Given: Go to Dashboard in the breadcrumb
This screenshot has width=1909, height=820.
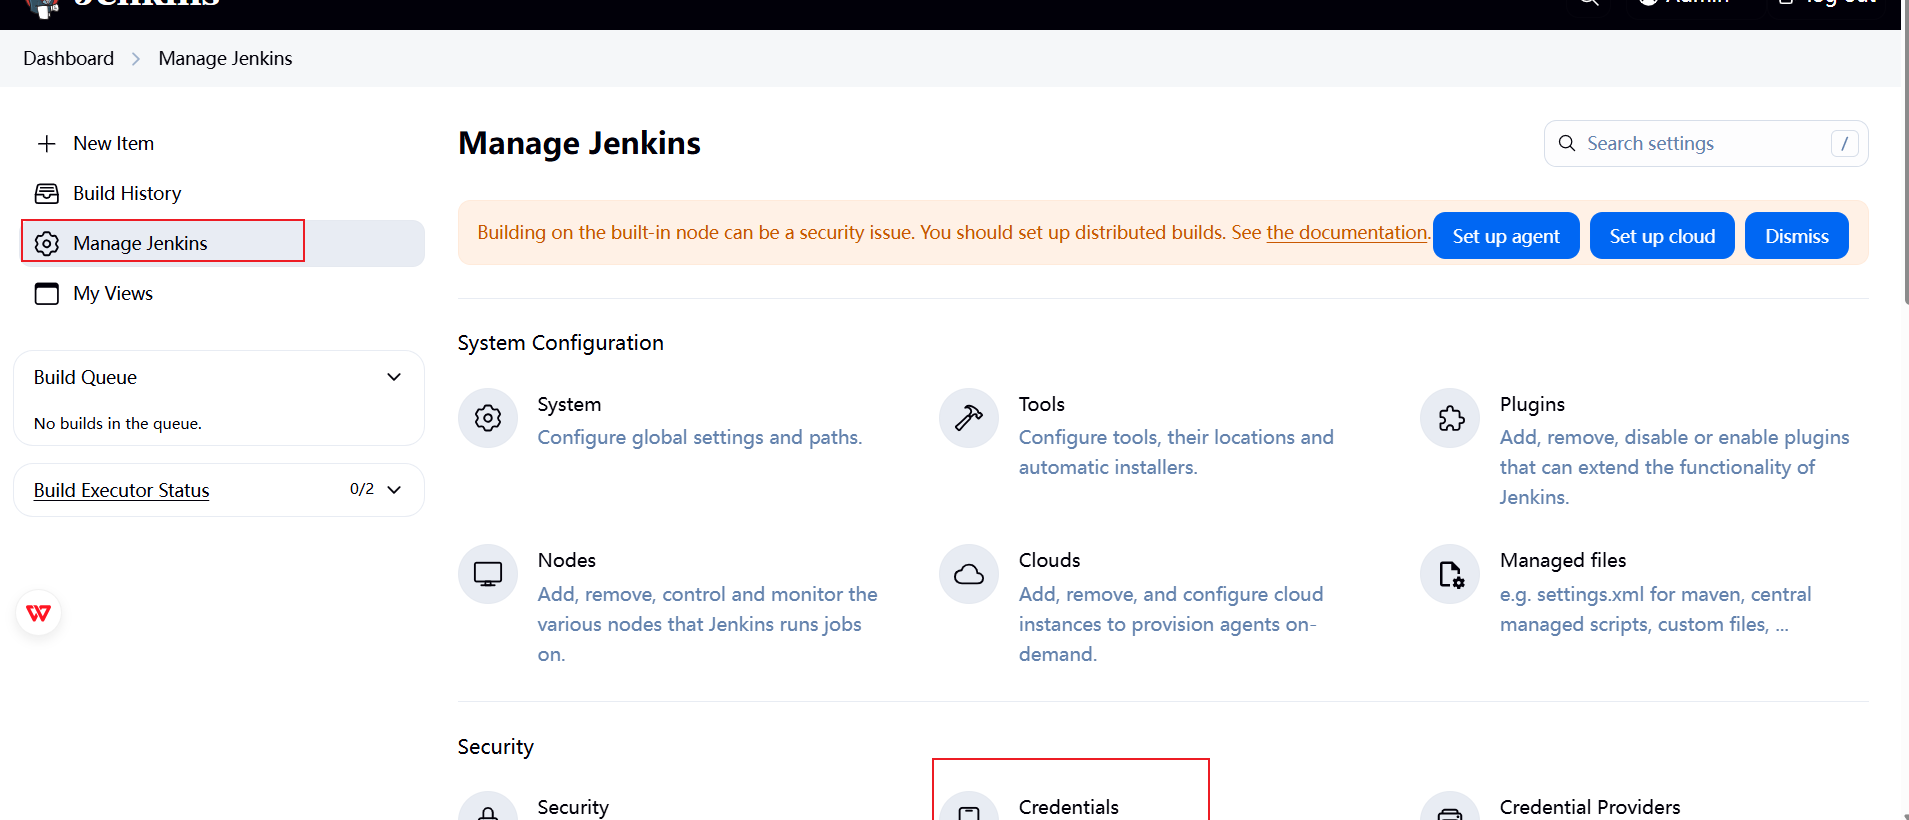Looking at the screenshot, I should click(x=69, y=58).
